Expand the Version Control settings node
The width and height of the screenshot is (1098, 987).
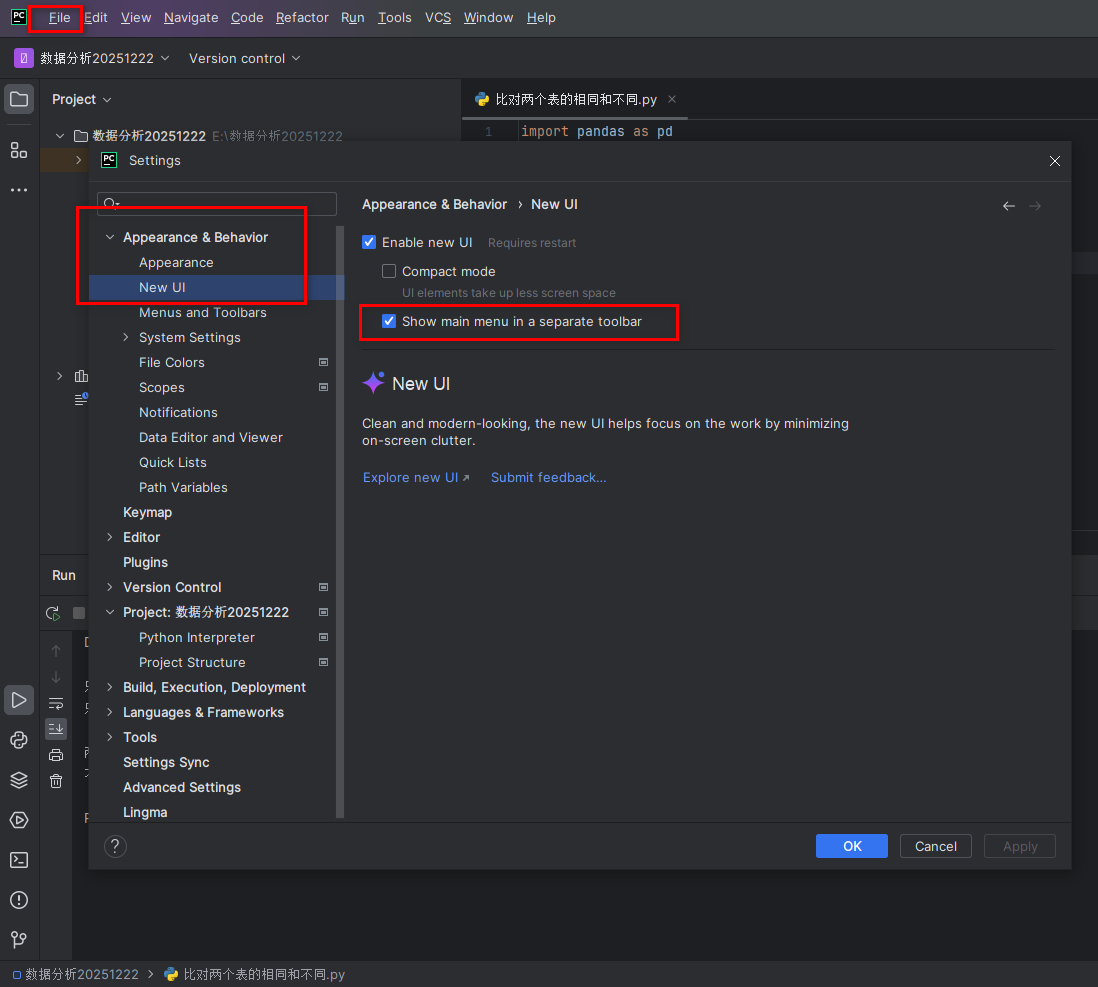point(110,587)
